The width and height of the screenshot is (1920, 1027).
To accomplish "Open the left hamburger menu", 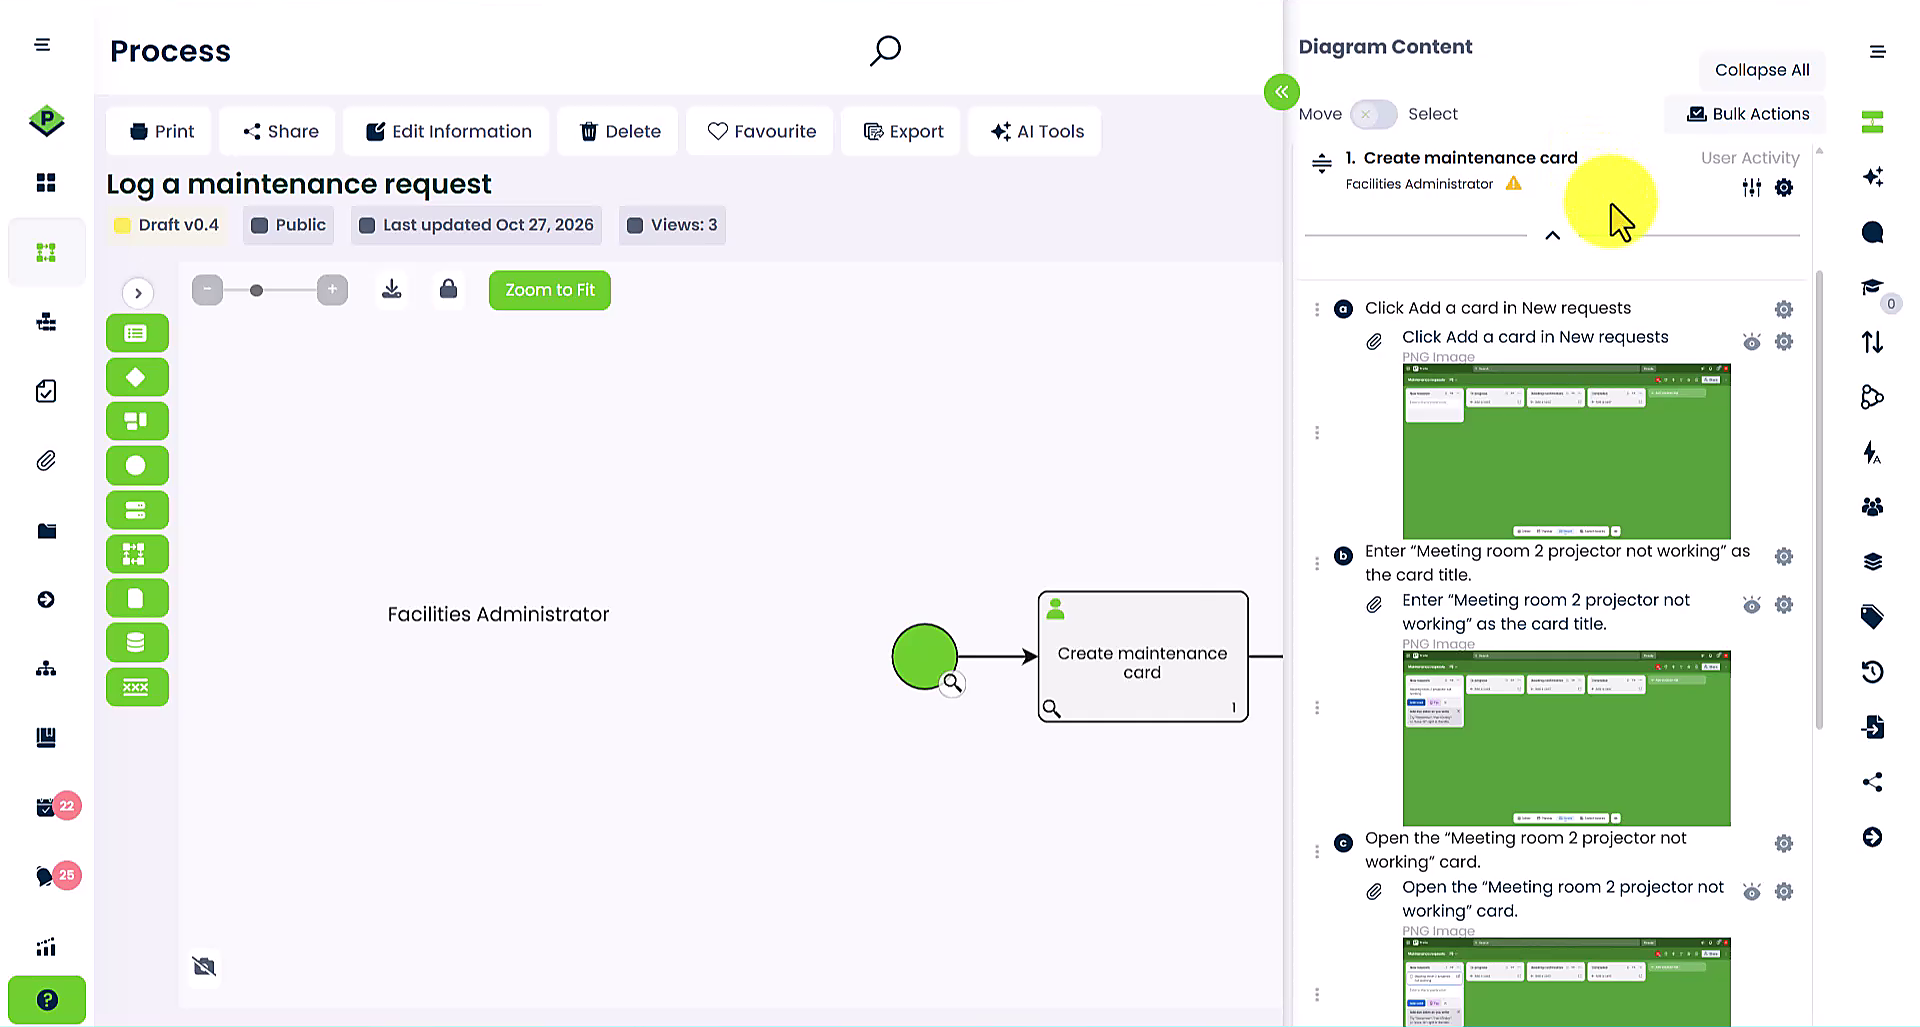I will click(42, 45).
